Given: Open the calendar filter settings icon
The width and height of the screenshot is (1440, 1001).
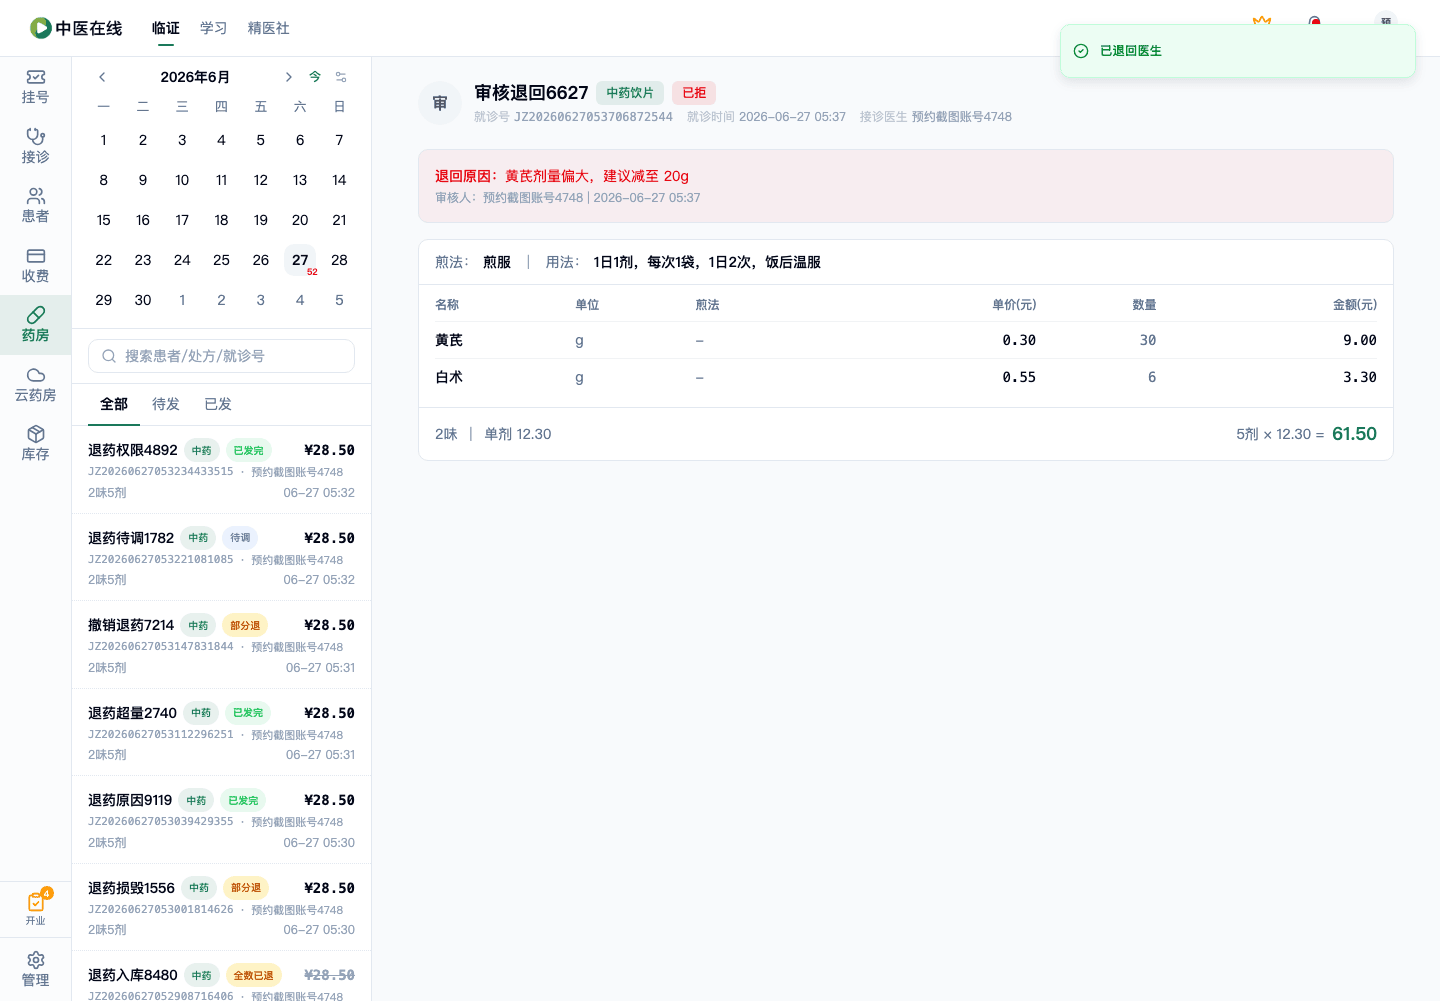Looking at the screenshot, I should tap(341, 77).
